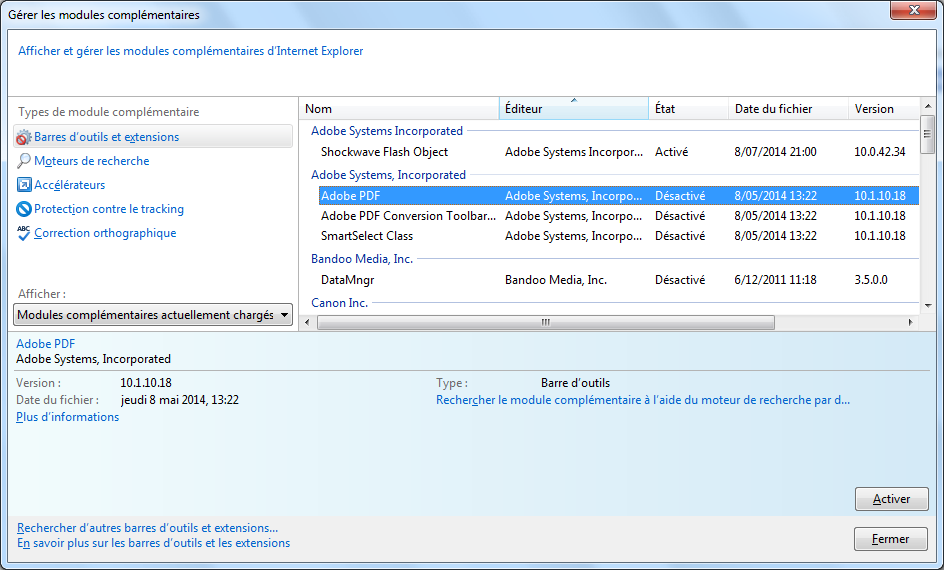
Task: Collapse the Adobe Systems Incorporated group
Action: click(x=387, y=131)
